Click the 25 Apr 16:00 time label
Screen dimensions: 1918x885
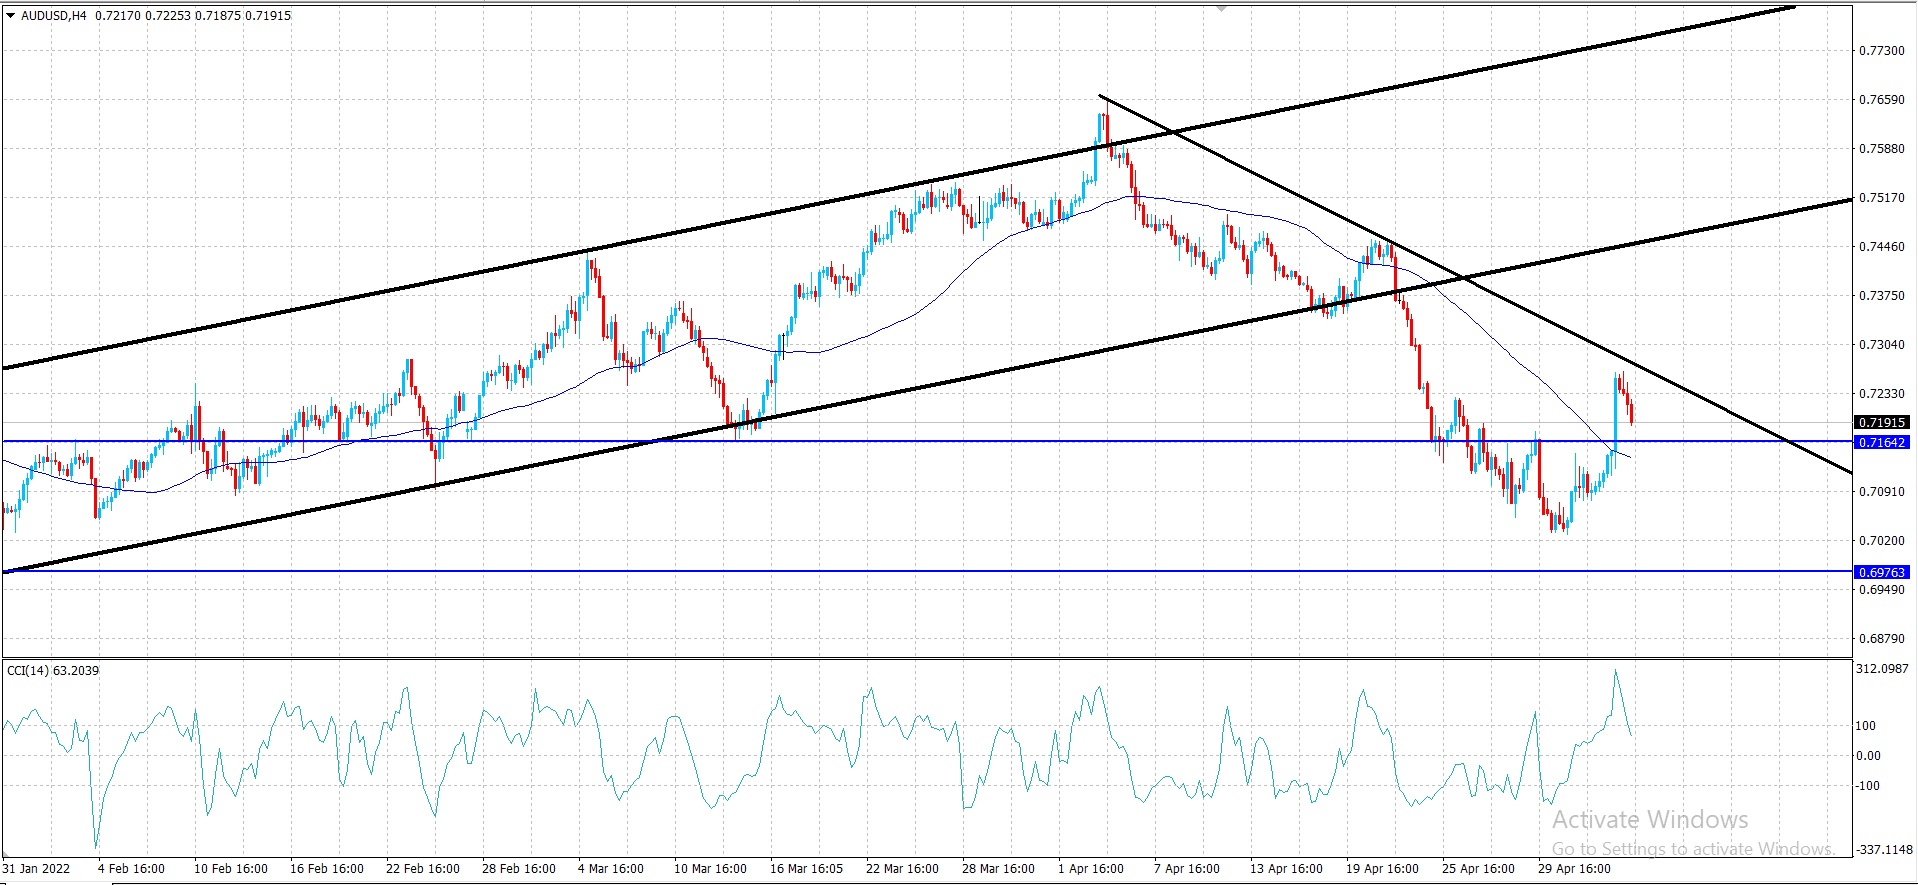pos(1478,868)
